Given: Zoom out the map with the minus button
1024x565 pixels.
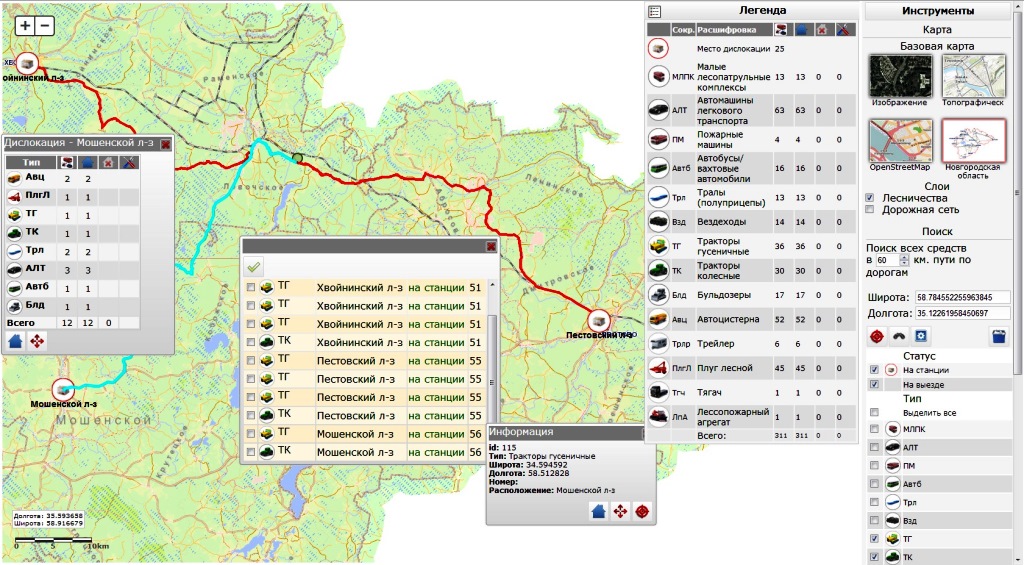Looking at the screenshot, I should click(44, 25).
